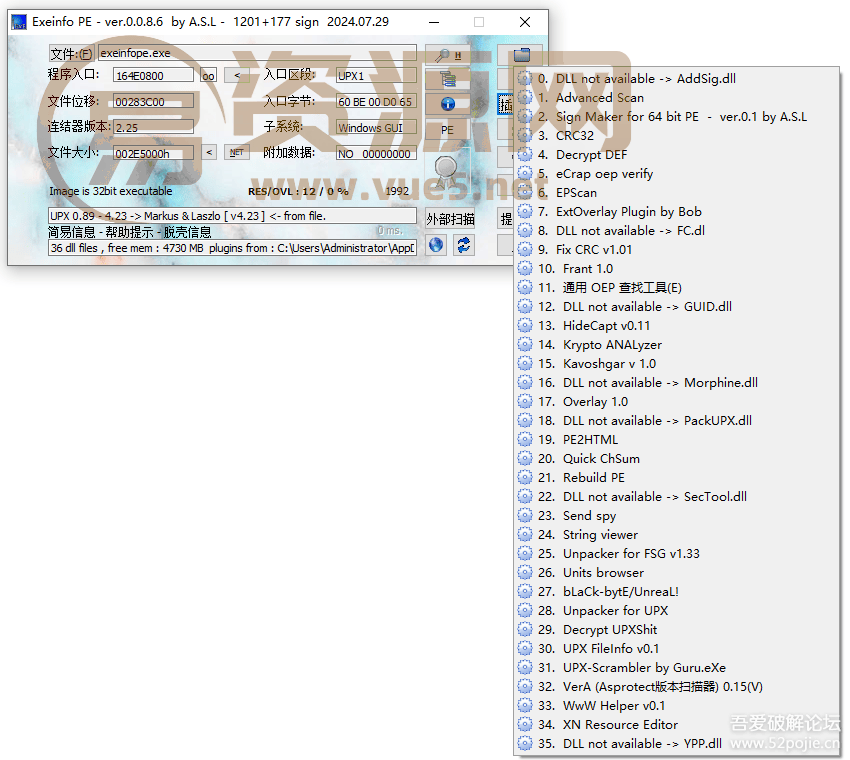
Task: Click gear icon next to SecTool.dll entry
Action: [525, 497]
